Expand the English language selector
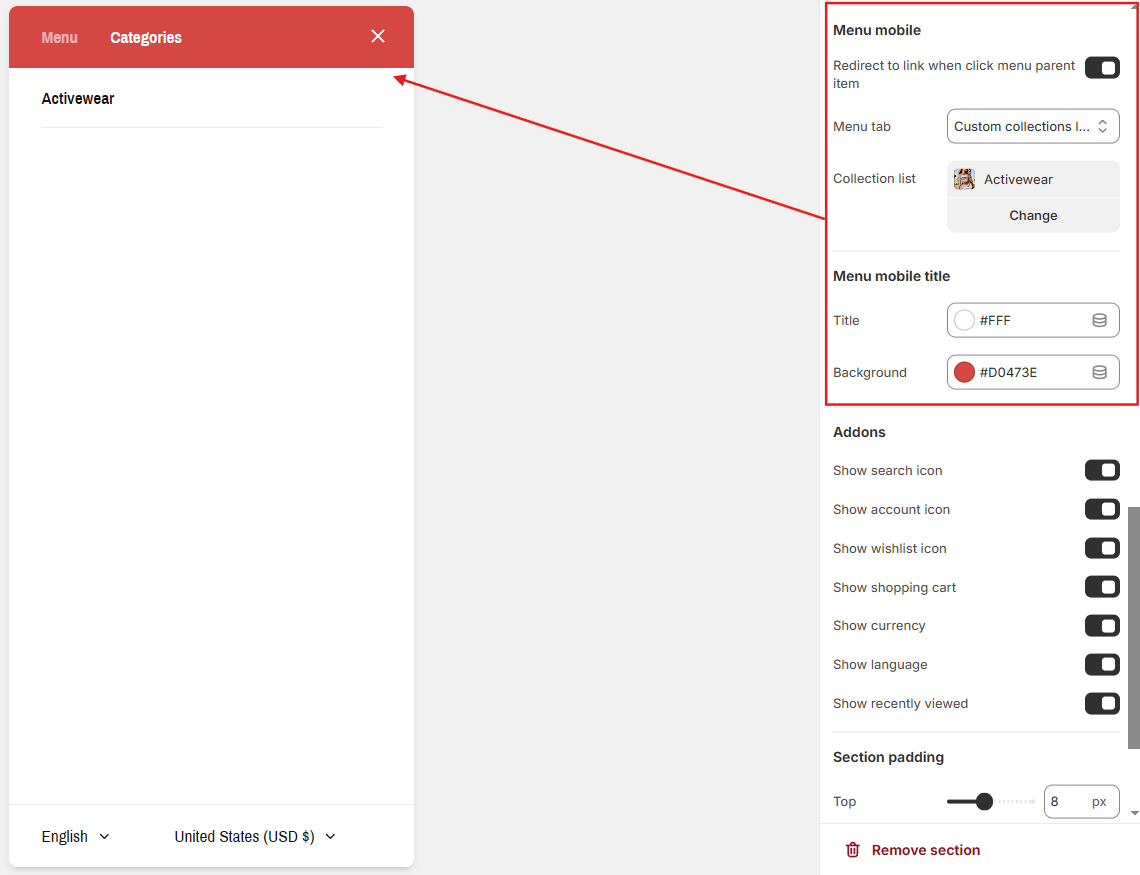1140x875 pixels. [76, 837]
